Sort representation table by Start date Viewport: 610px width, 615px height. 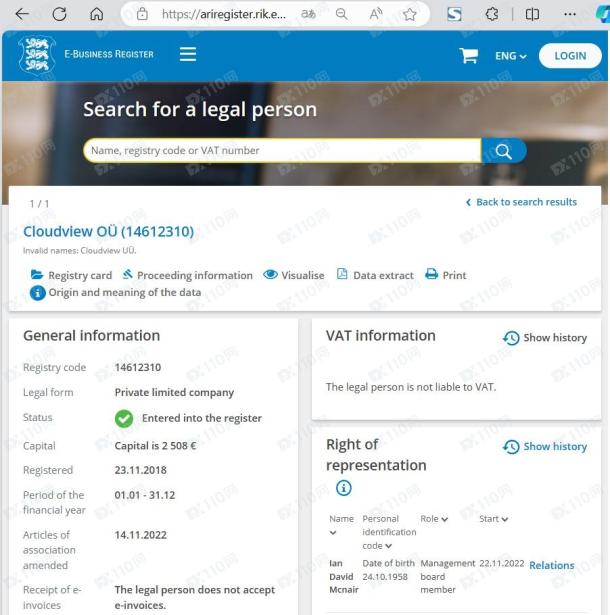click(x=493, y=519)
